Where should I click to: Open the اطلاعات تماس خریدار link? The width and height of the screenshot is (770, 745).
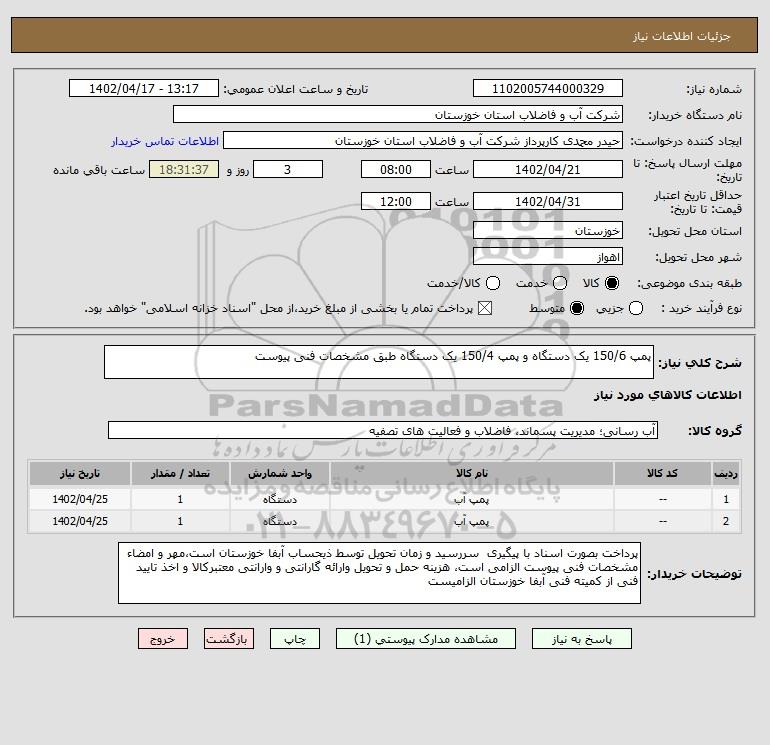(x=165, y=141)
